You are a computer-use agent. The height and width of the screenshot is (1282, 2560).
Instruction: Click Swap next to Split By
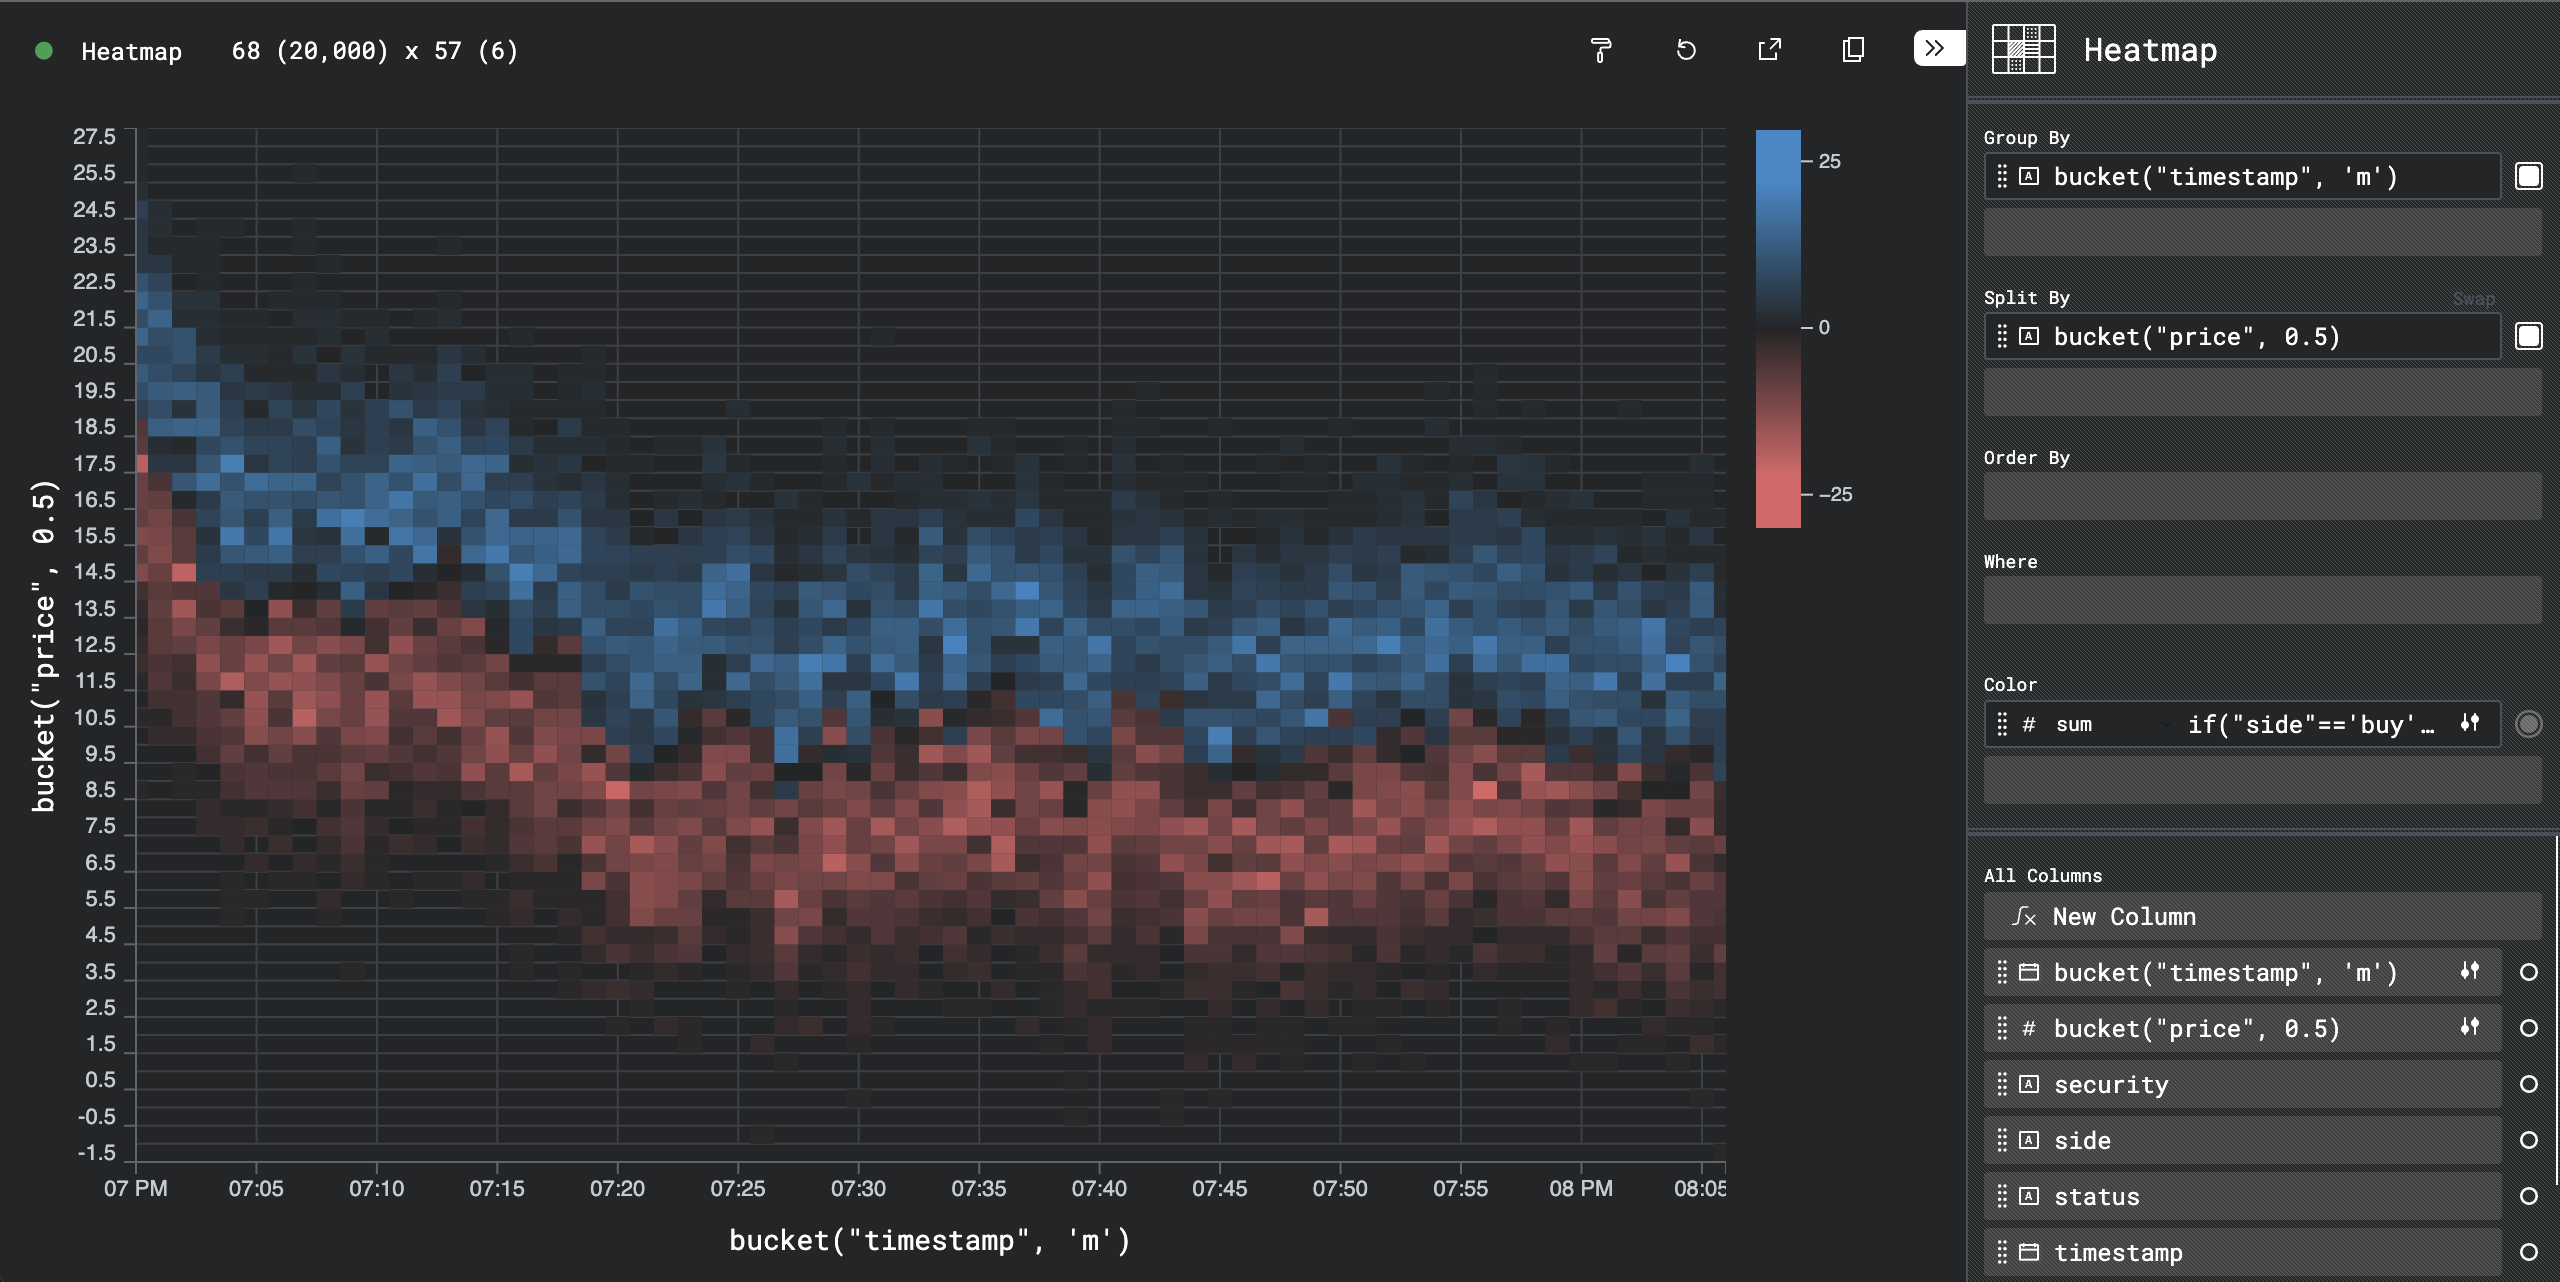[2473, 299]
